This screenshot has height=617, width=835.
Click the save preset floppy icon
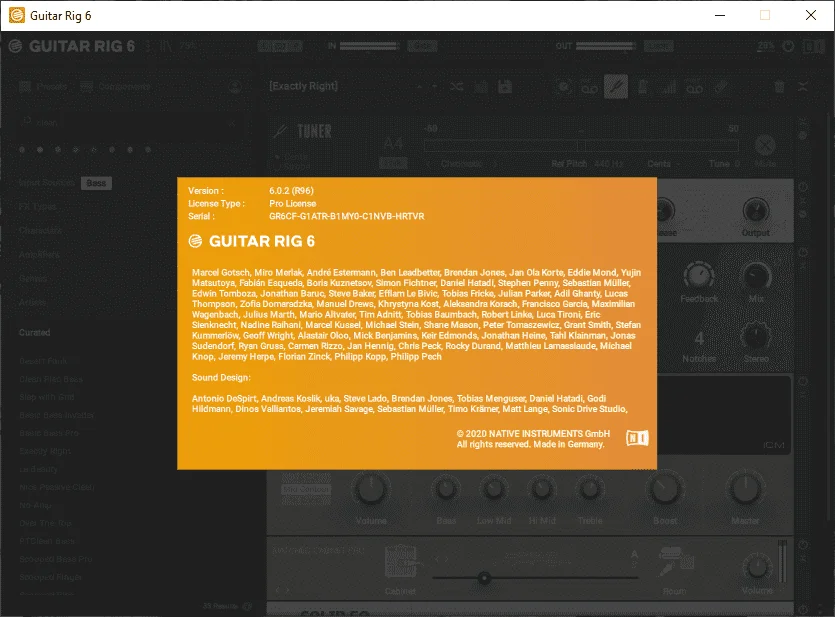[x=505, y=86]
